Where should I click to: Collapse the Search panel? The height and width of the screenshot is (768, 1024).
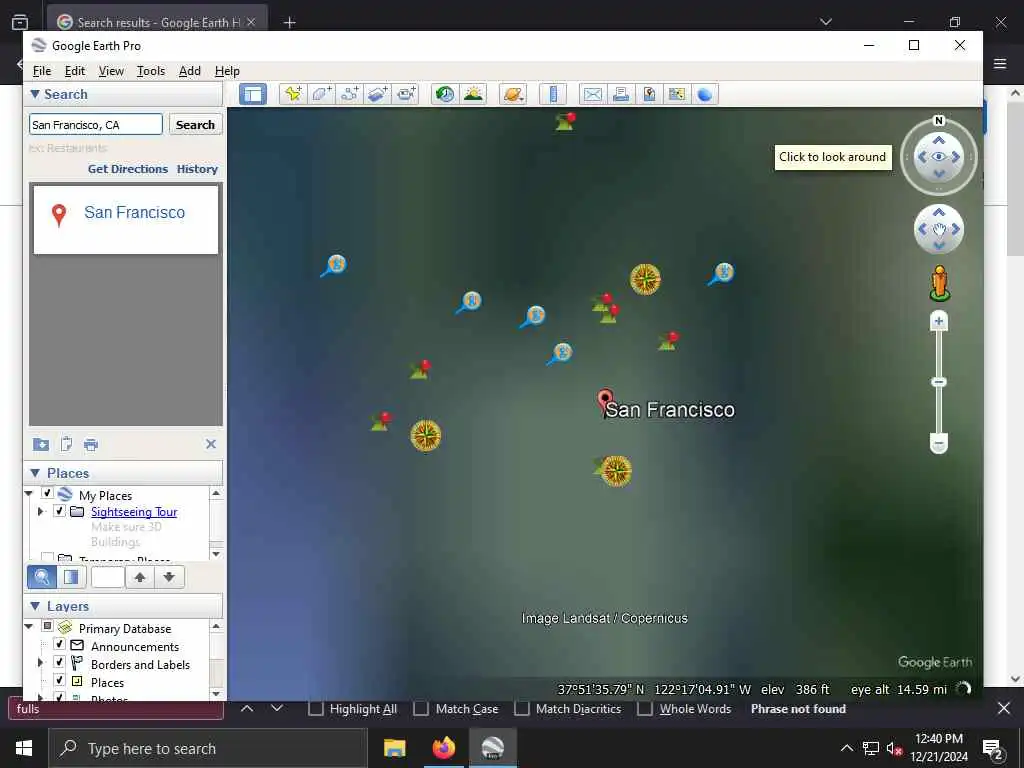pyautogui.click(x=35, y=94)
